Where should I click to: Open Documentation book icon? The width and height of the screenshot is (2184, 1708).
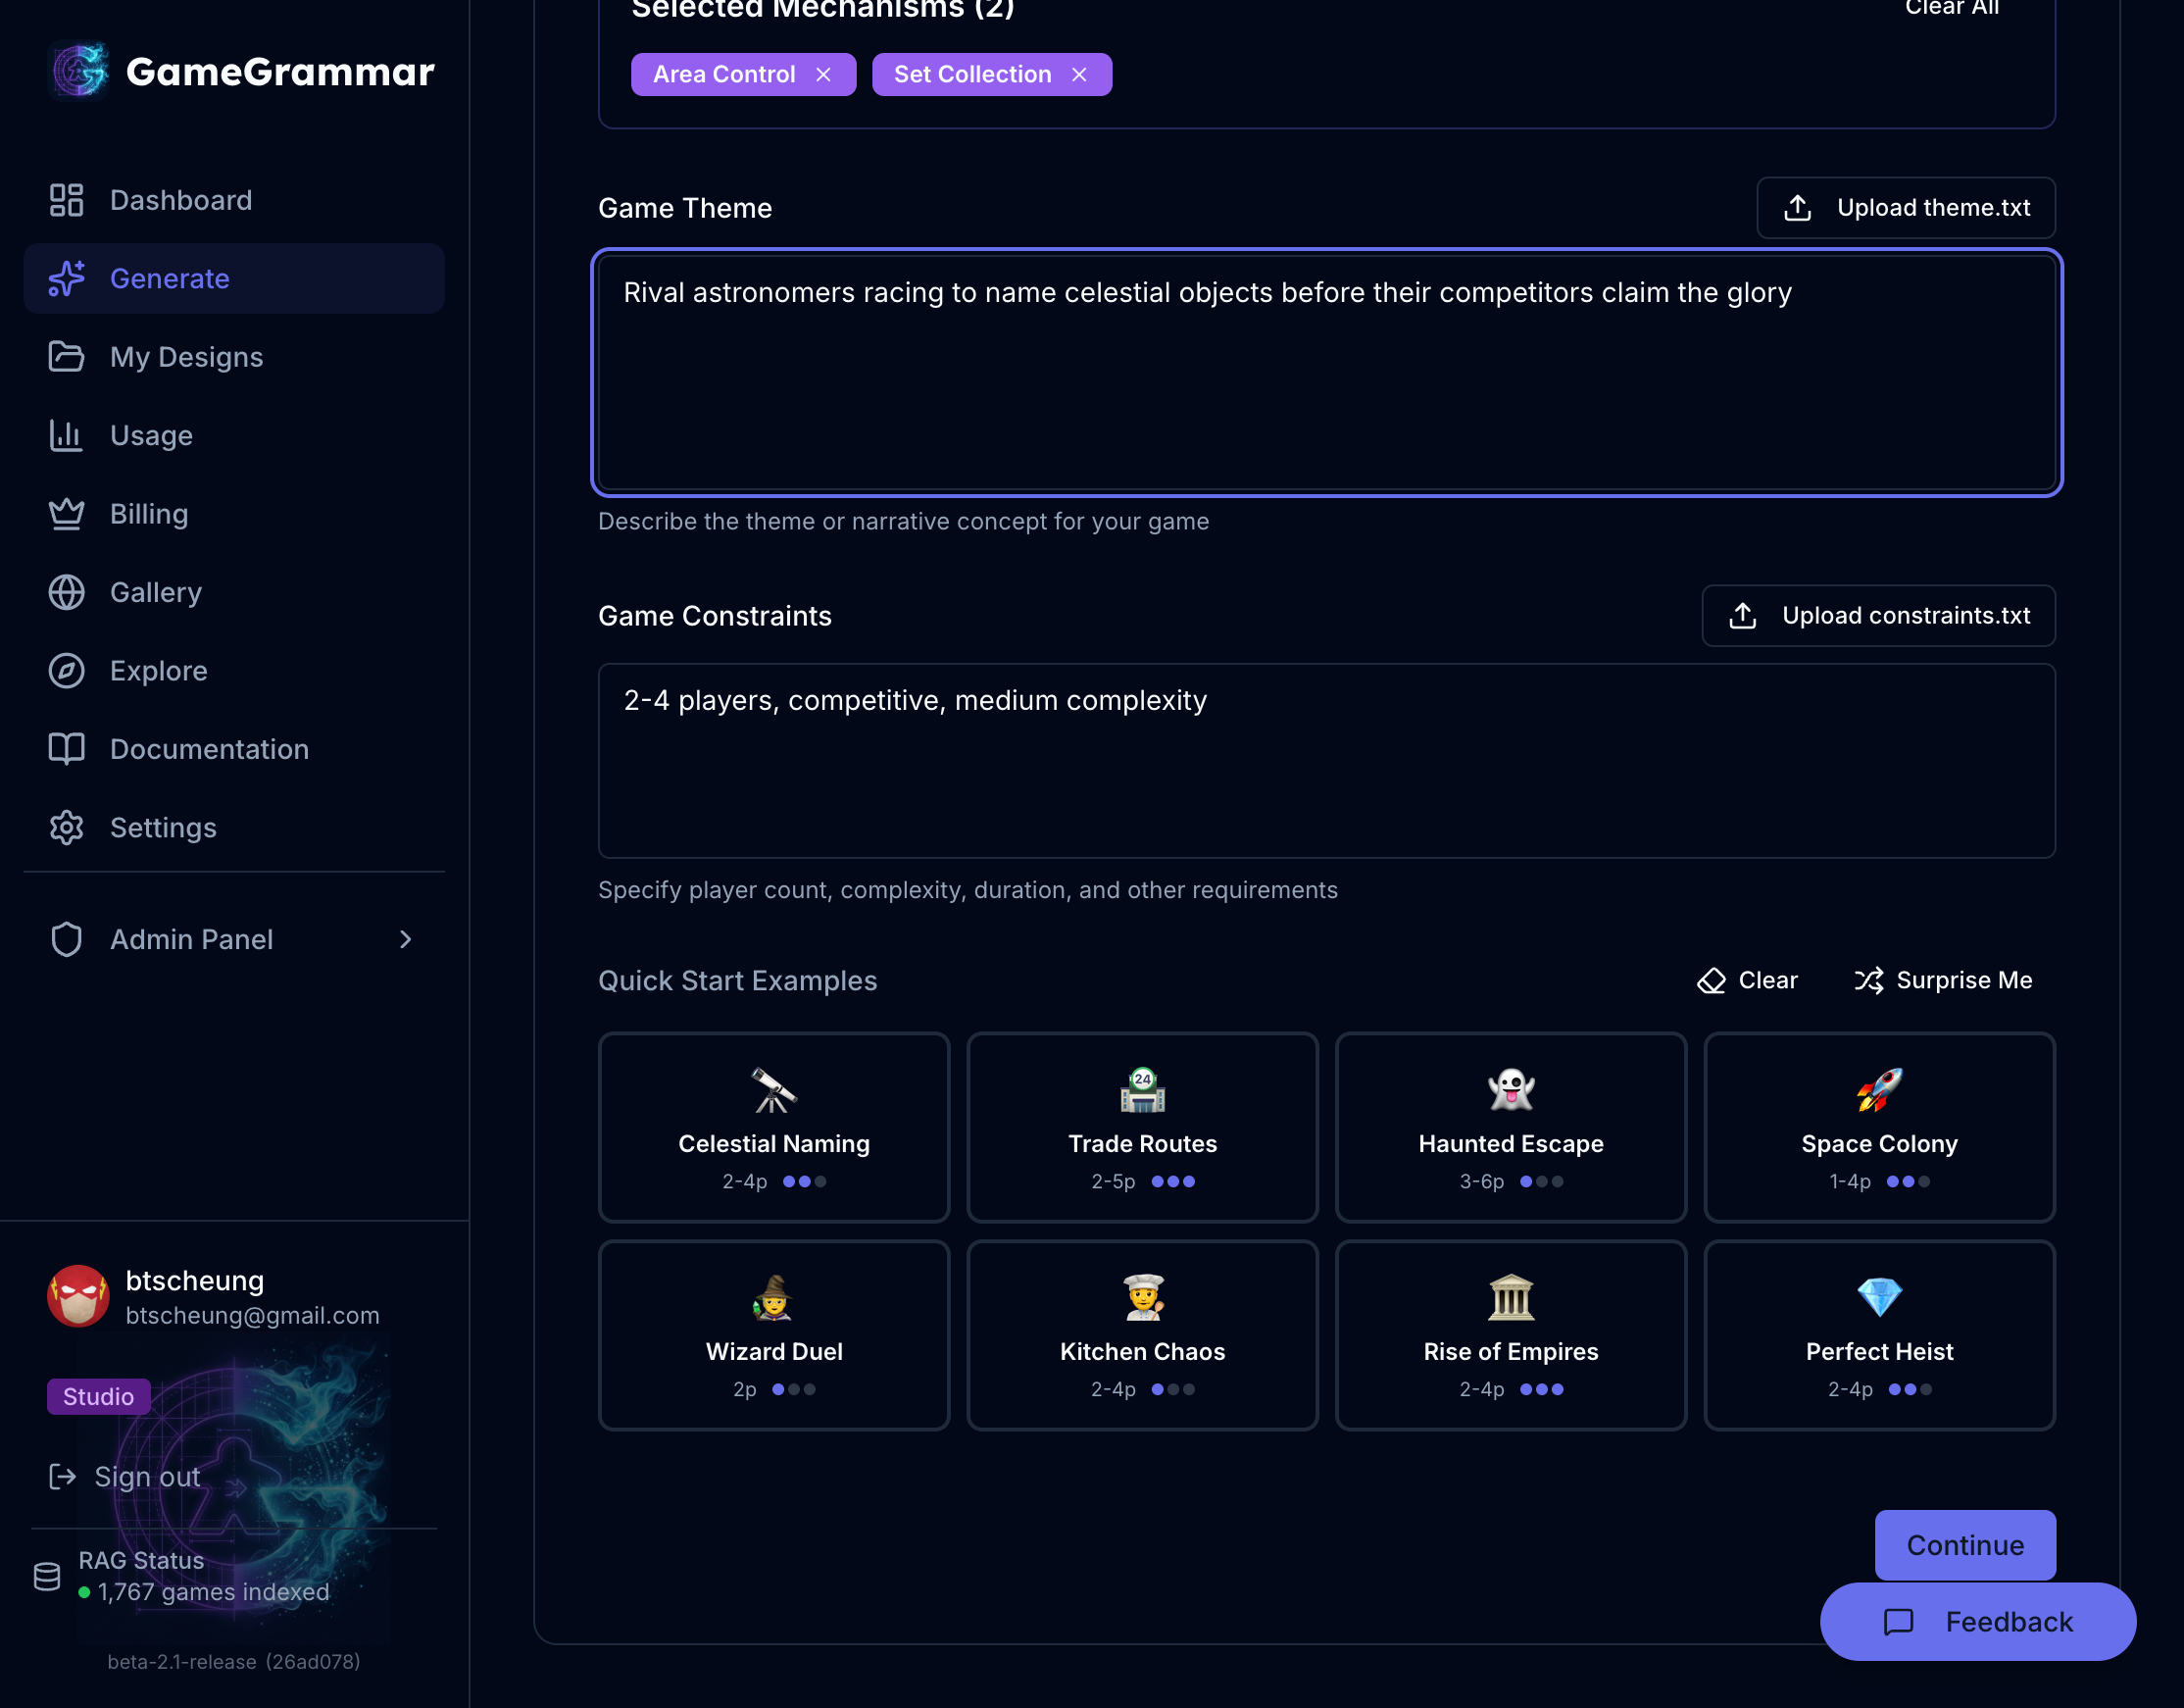click(x=66, y=749)
